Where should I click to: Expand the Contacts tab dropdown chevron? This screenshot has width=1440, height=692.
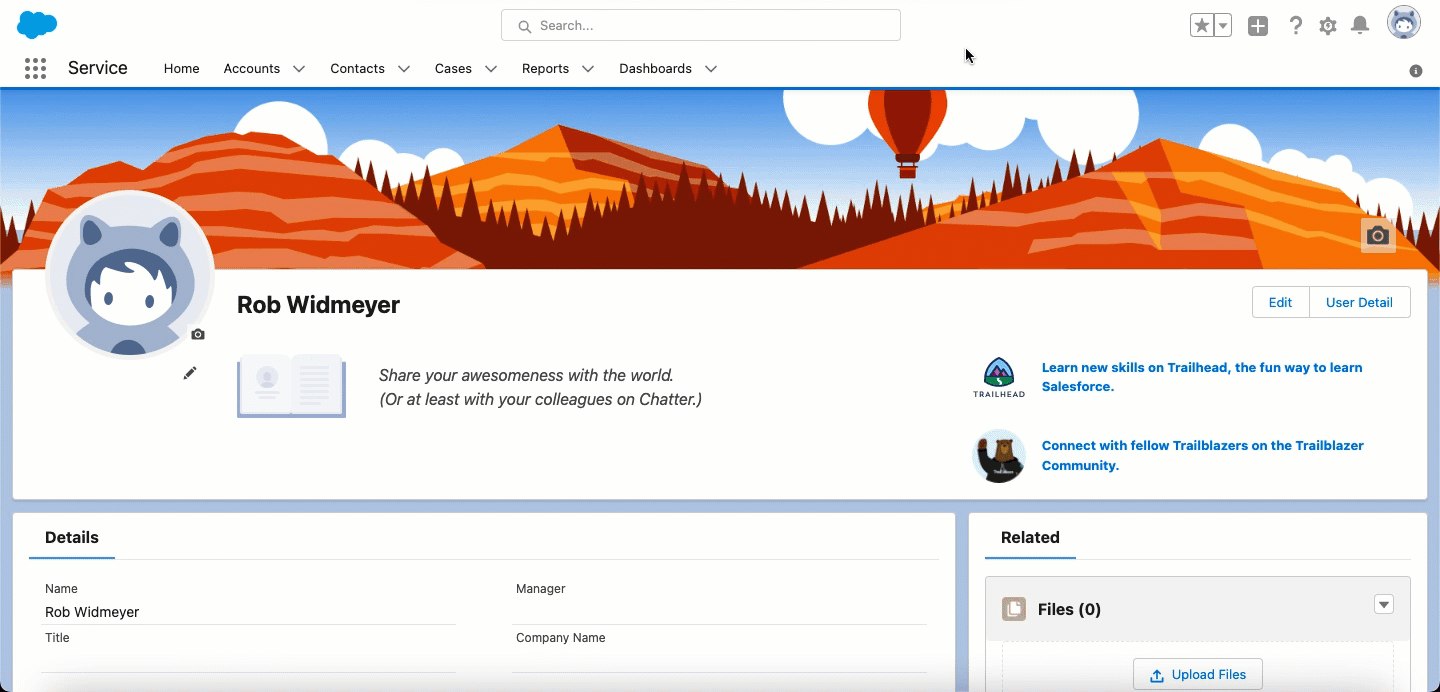(x=403, y=69)
